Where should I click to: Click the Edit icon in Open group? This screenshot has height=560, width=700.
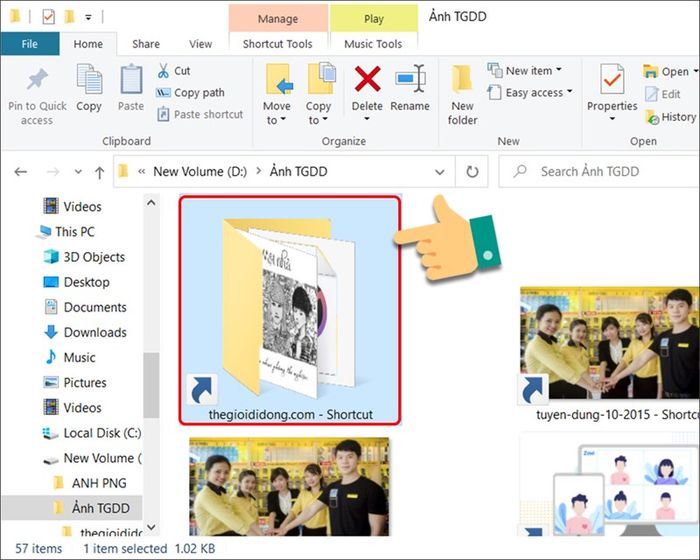coord(651,94)
